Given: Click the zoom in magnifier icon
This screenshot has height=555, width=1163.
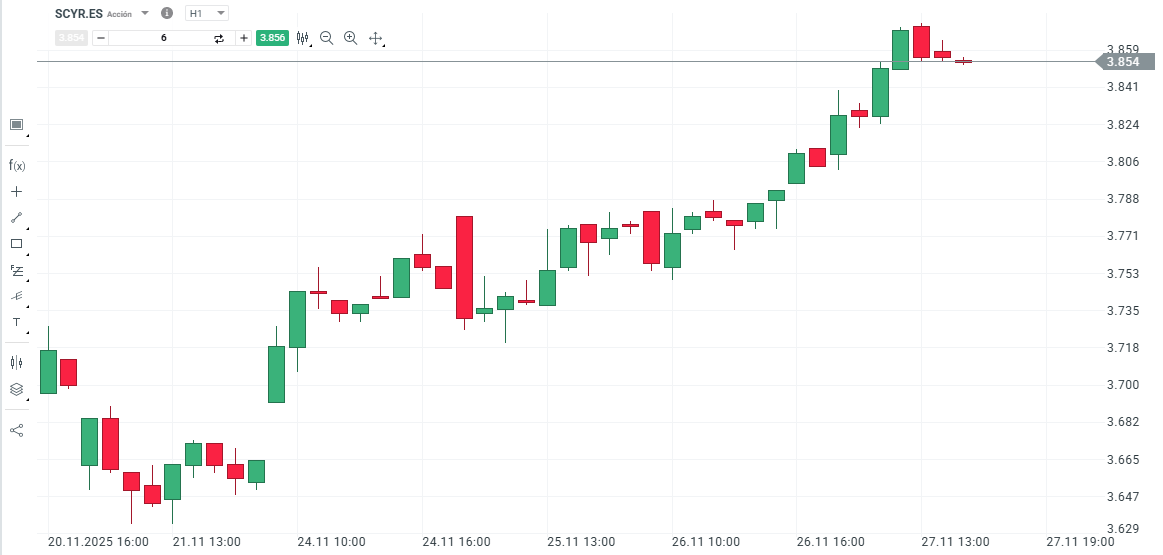Looking at the screenshot, I should [x=350, y=38].
